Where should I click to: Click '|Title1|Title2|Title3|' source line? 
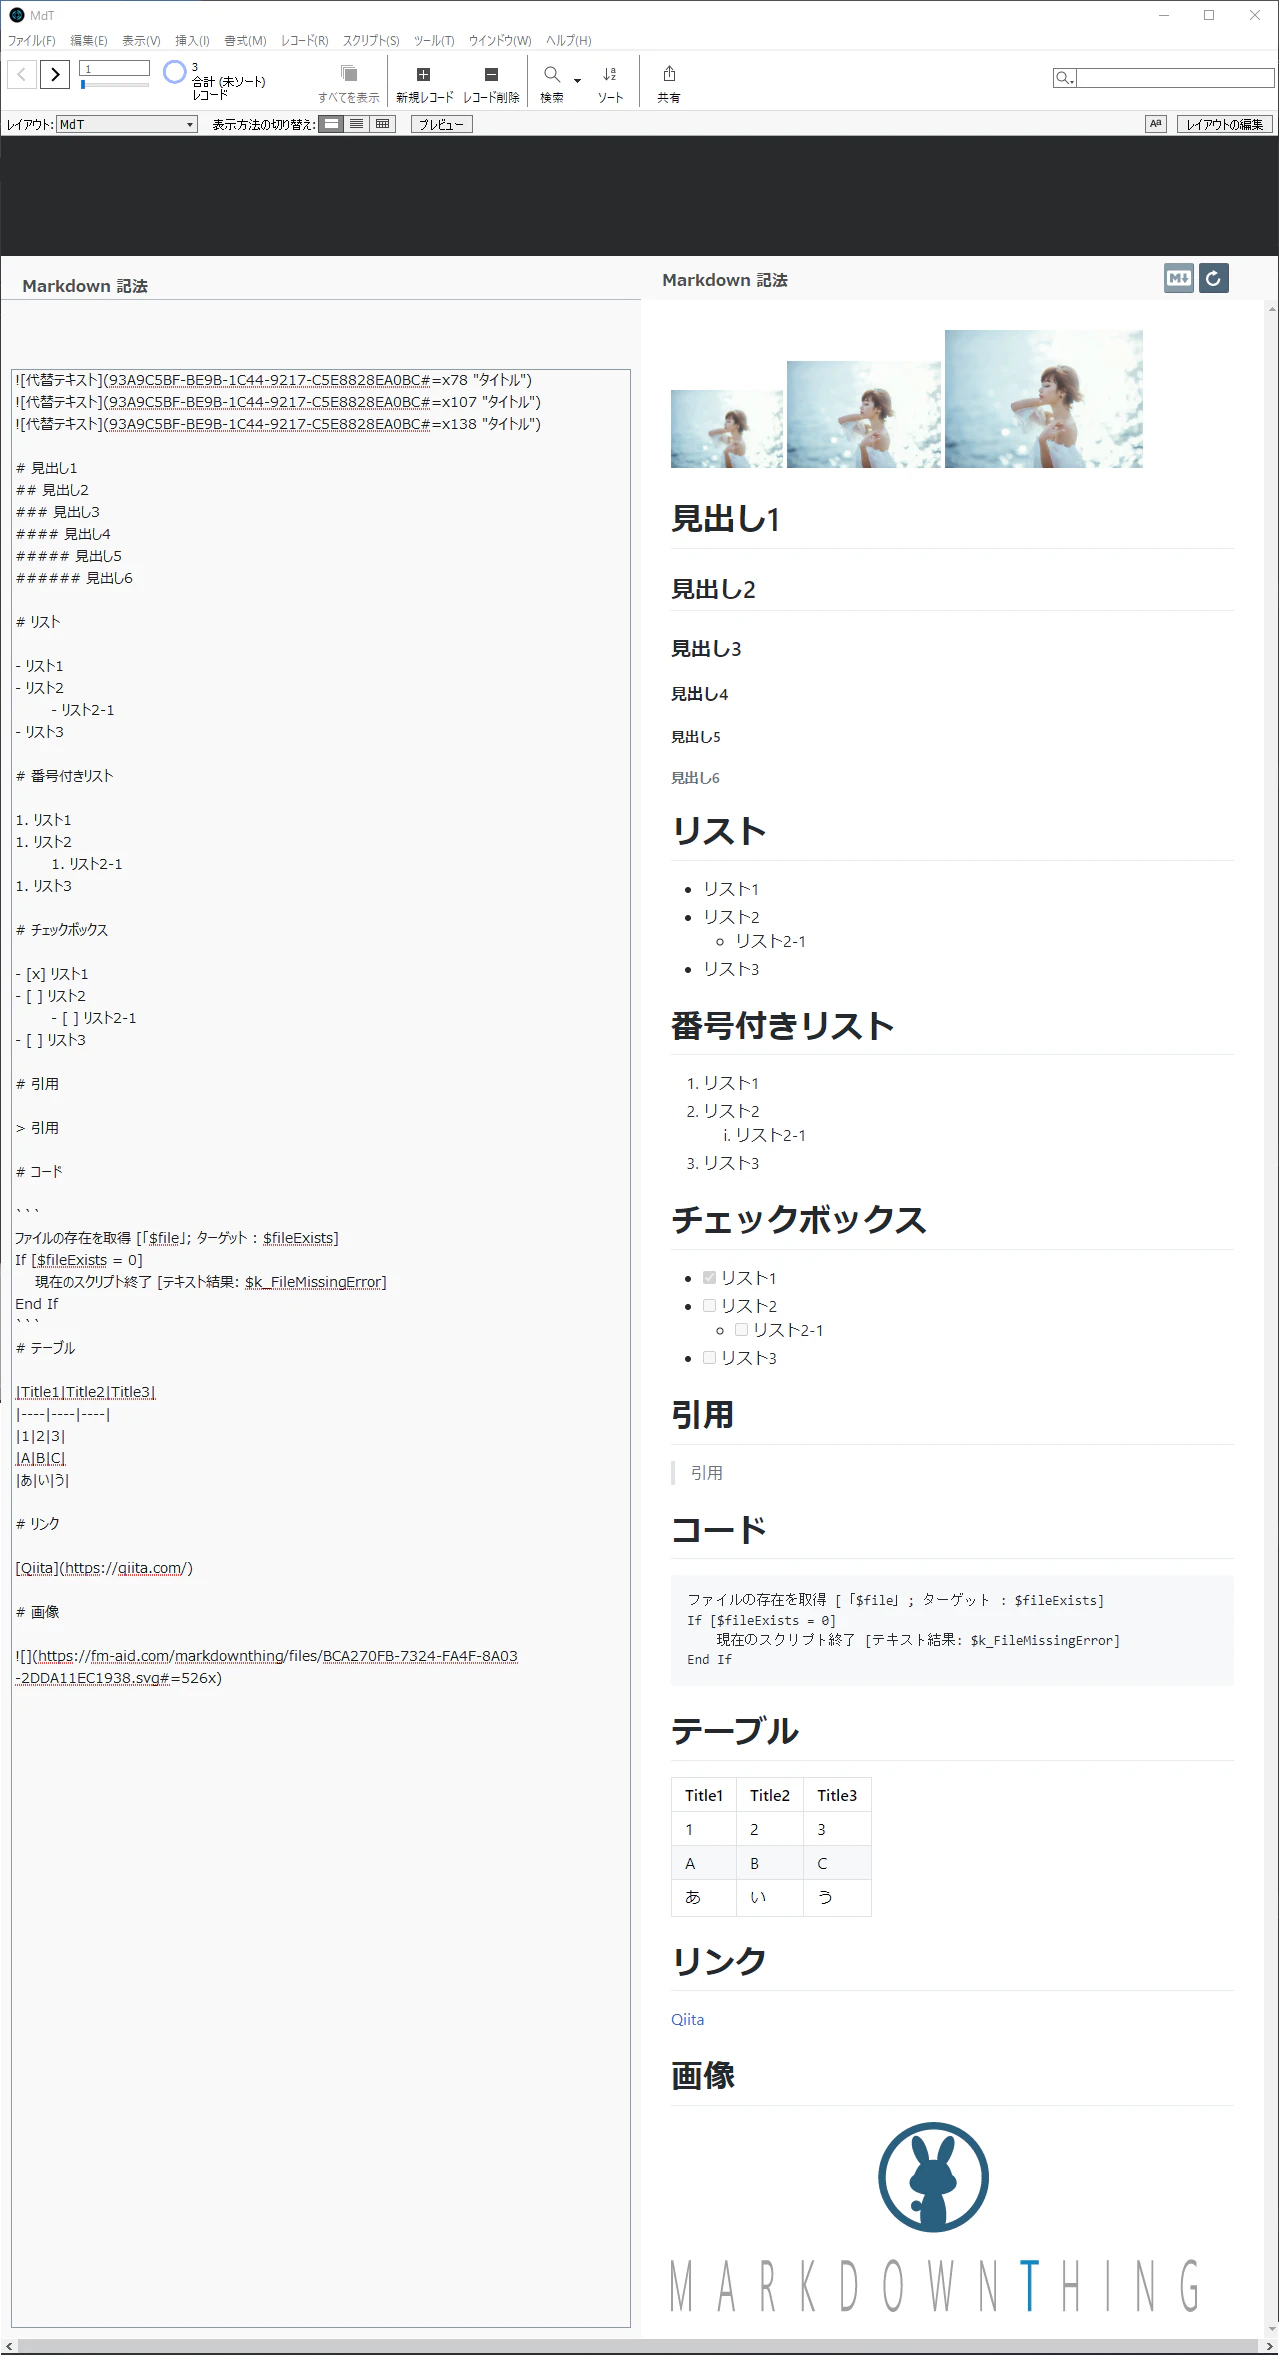pos(86,1392)
